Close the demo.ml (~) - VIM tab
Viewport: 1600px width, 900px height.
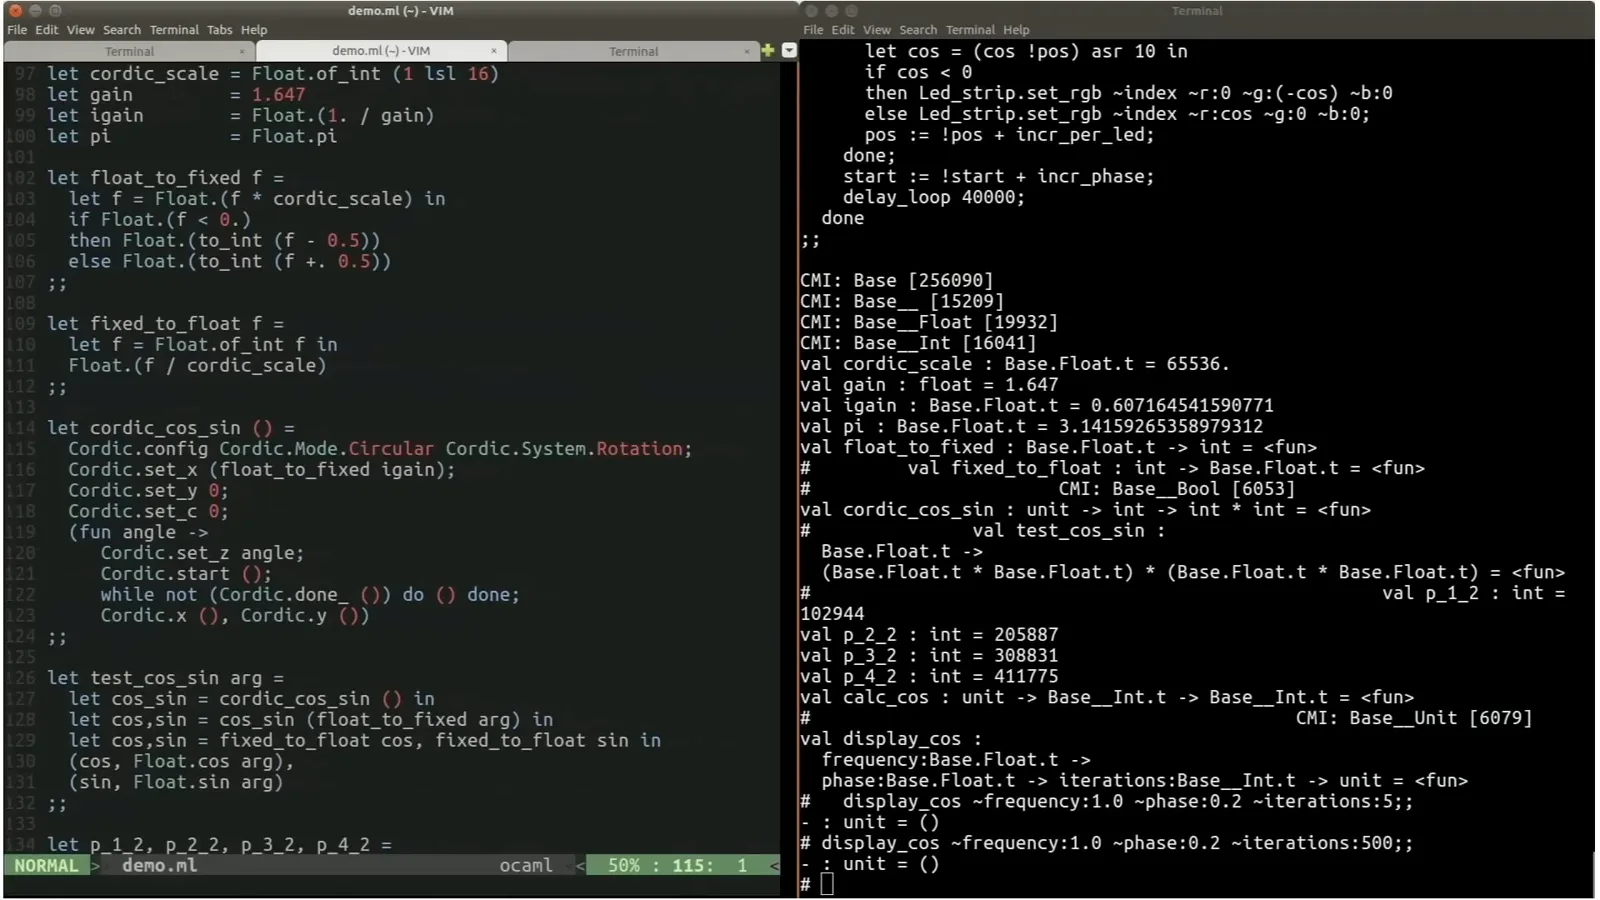tap(494, 51)
